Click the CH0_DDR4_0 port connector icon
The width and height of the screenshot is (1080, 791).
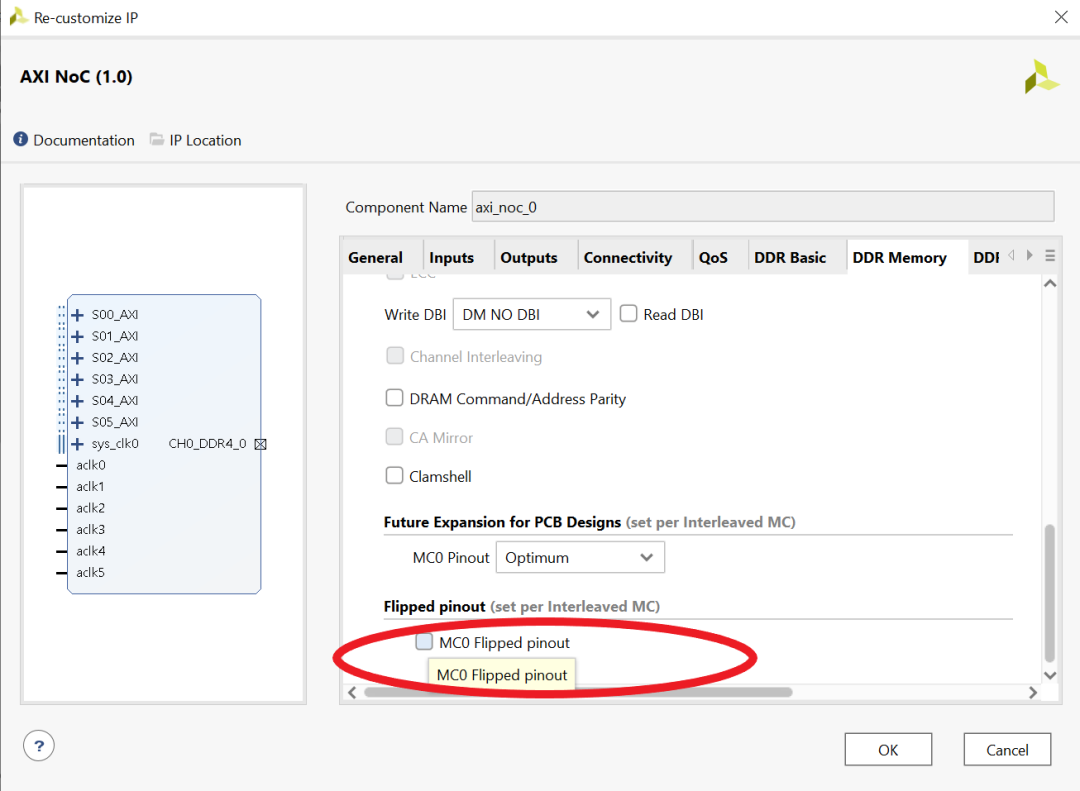click(260, 444)
